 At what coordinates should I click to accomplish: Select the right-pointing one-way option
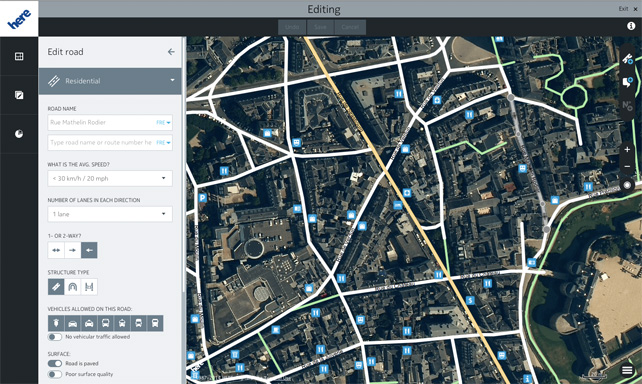[72, 250]
